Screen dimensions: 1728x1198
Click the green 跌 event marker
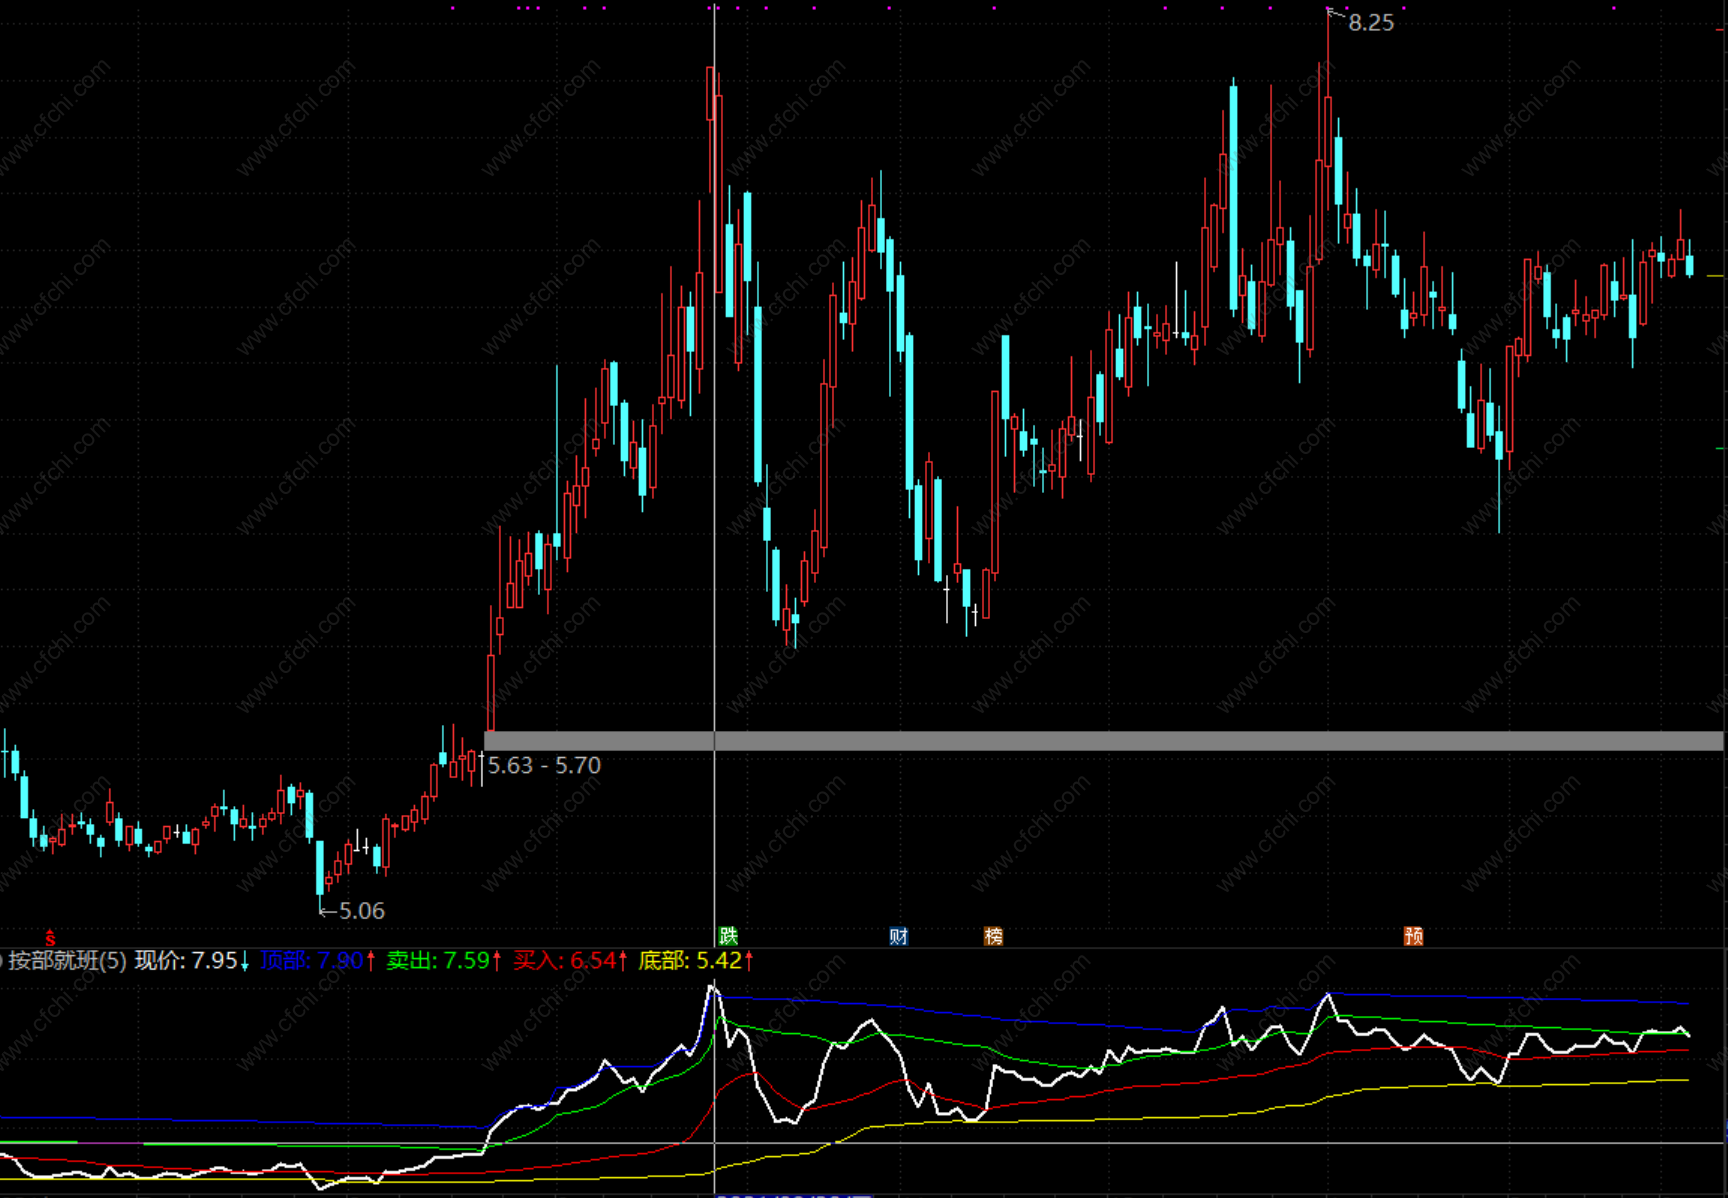728,936
